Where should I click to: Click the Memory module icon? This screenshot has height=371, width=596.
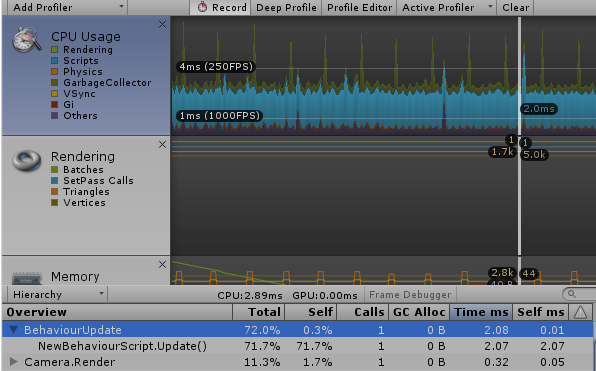click(27, 277)
